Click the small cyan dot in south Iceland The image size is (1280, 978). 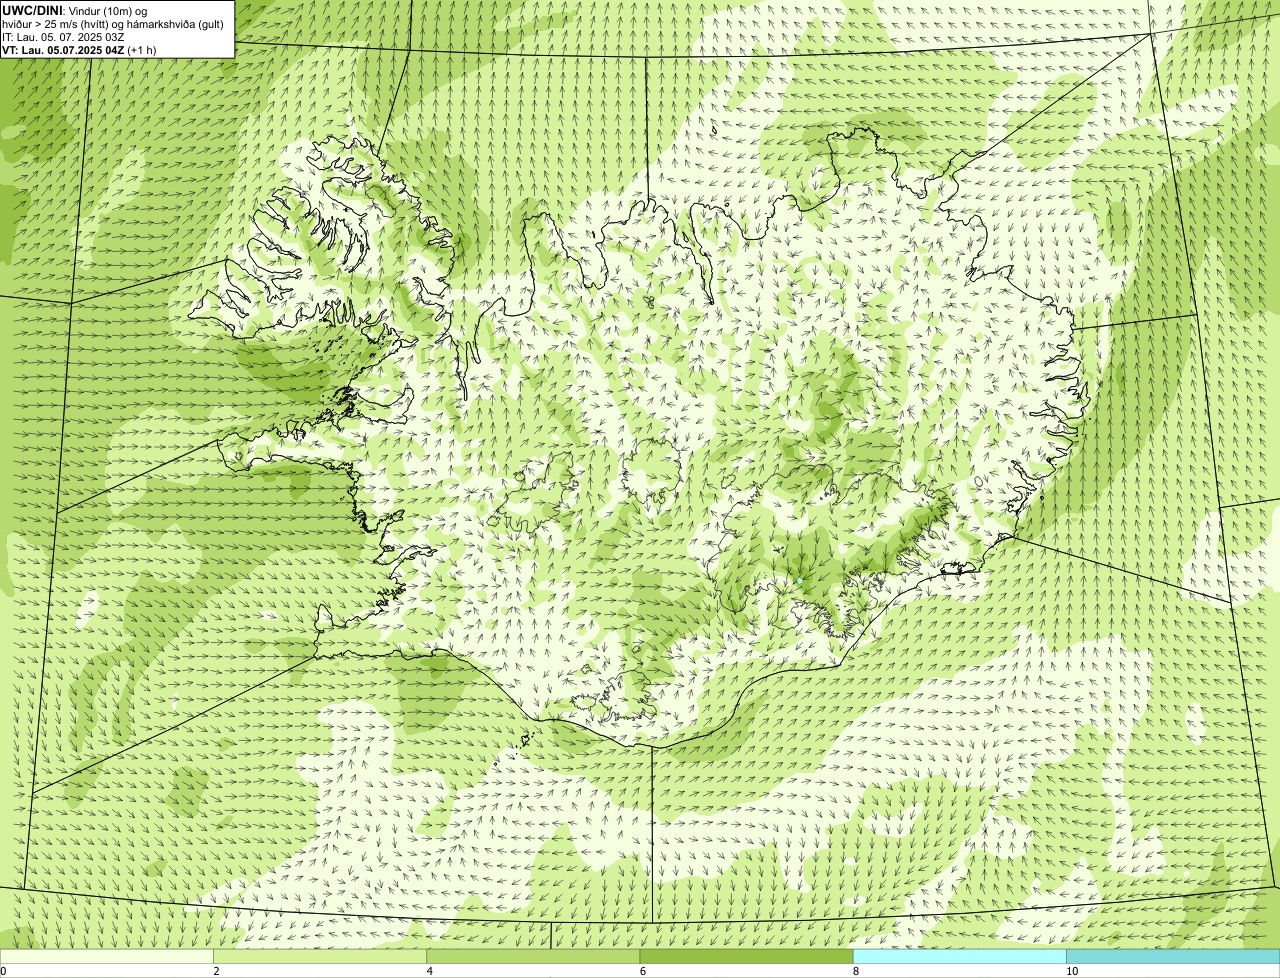(x=800, y=581)
